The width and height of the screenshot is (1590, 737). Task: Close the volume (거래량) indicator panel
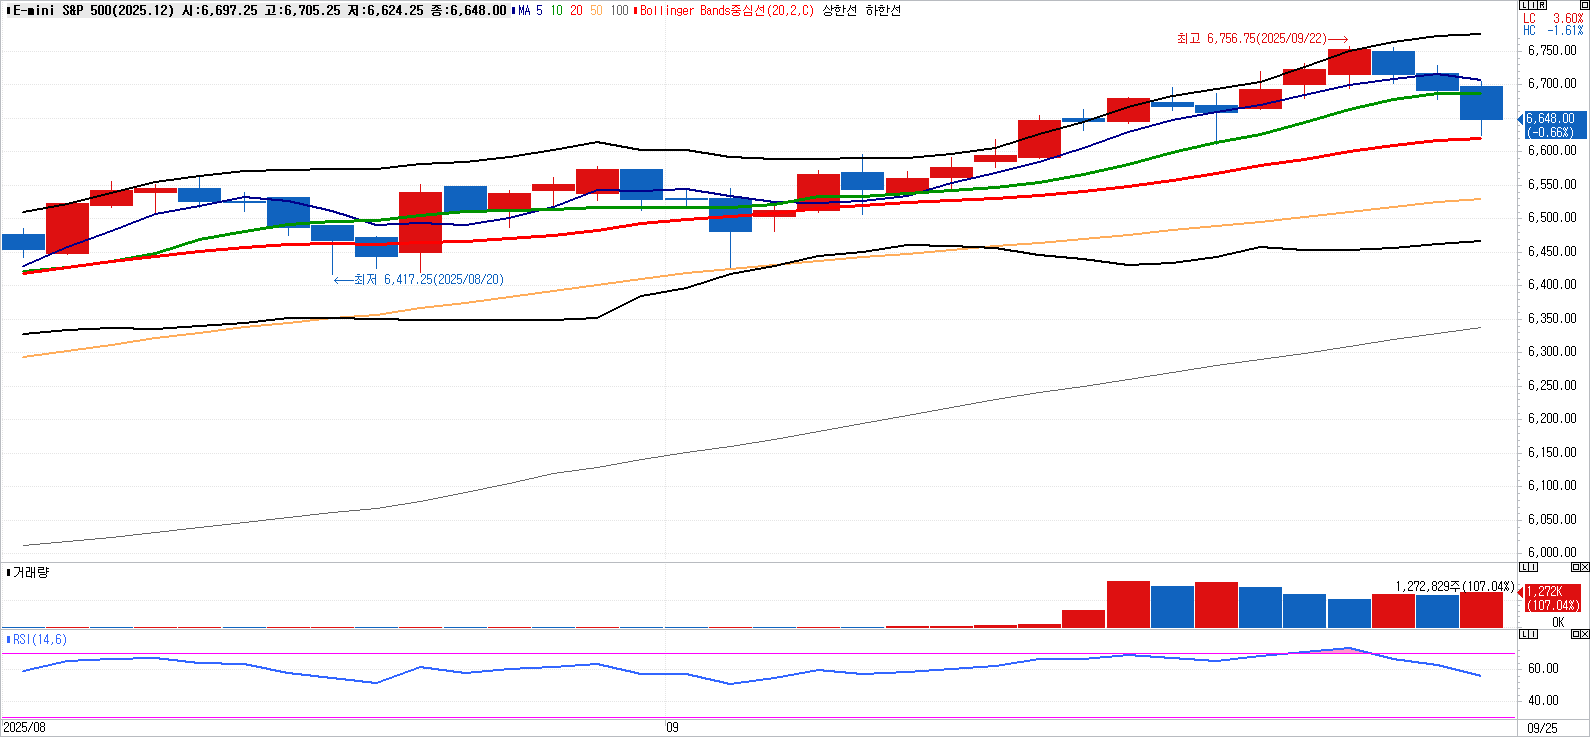point(1584,567)
